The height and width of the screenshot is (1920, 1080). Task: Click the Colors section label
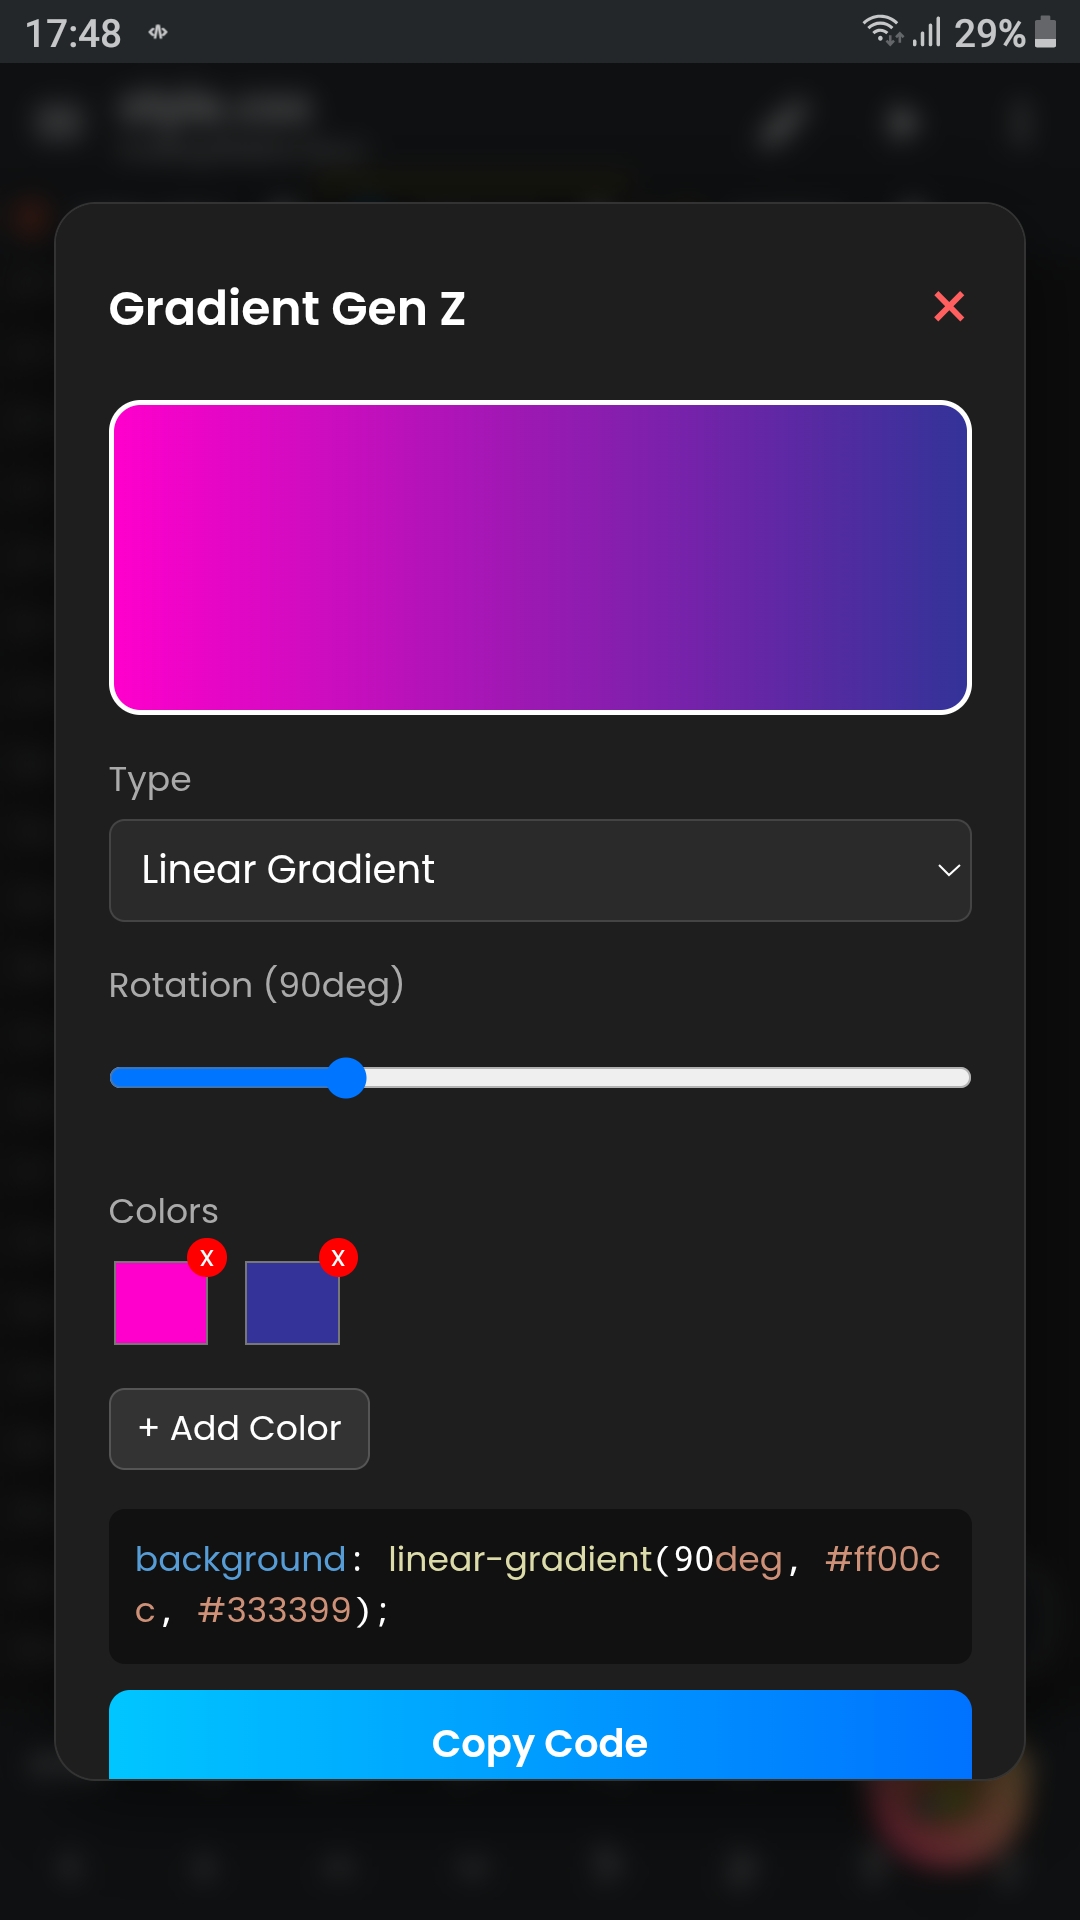(163, 1211)
